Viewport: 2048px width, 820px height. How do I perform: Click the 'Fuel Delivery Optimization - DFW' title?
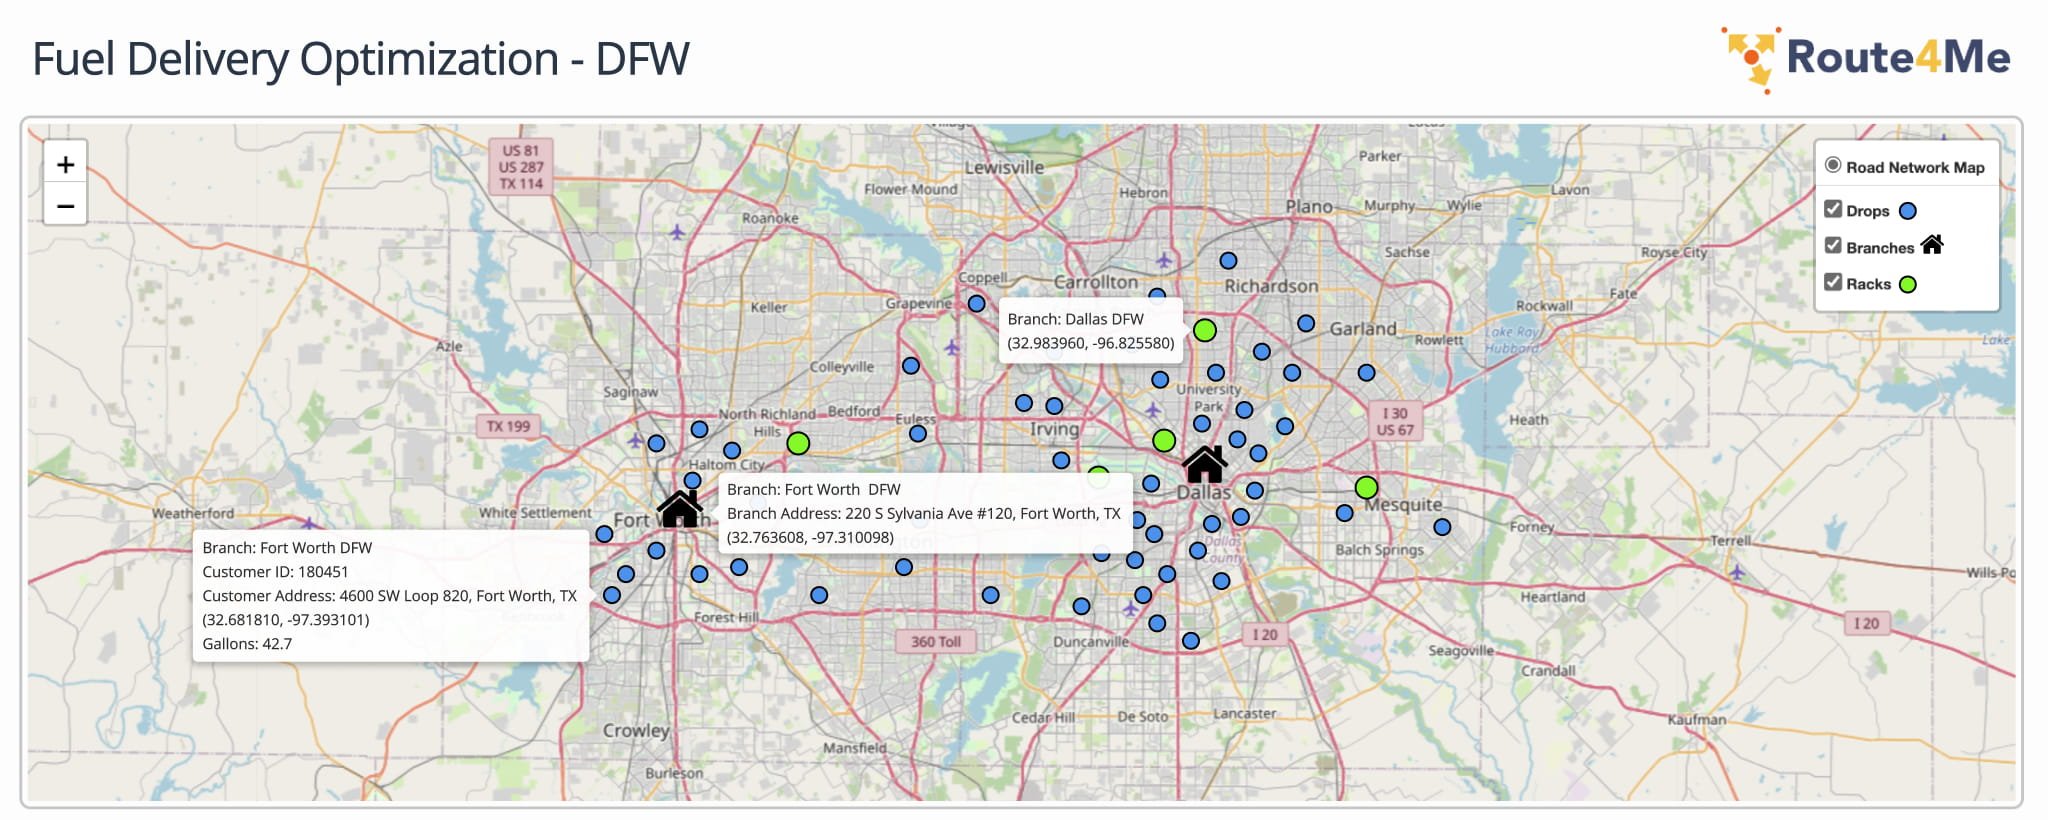[x=361, y=59]
